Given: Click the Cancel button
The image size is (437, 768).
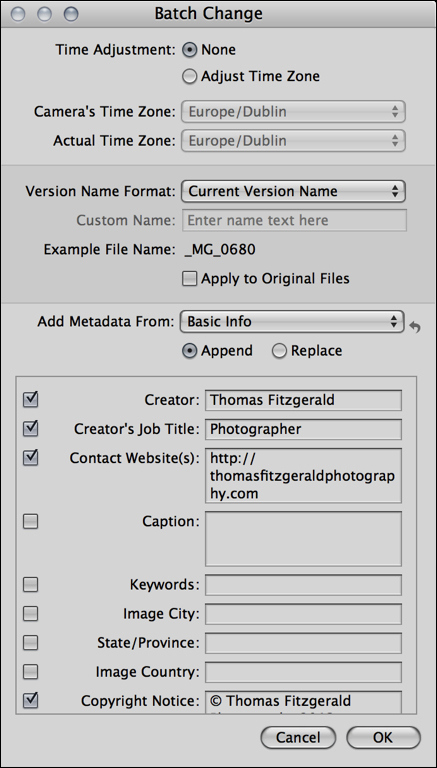Looking at the screenshot, I should [298, 738].
